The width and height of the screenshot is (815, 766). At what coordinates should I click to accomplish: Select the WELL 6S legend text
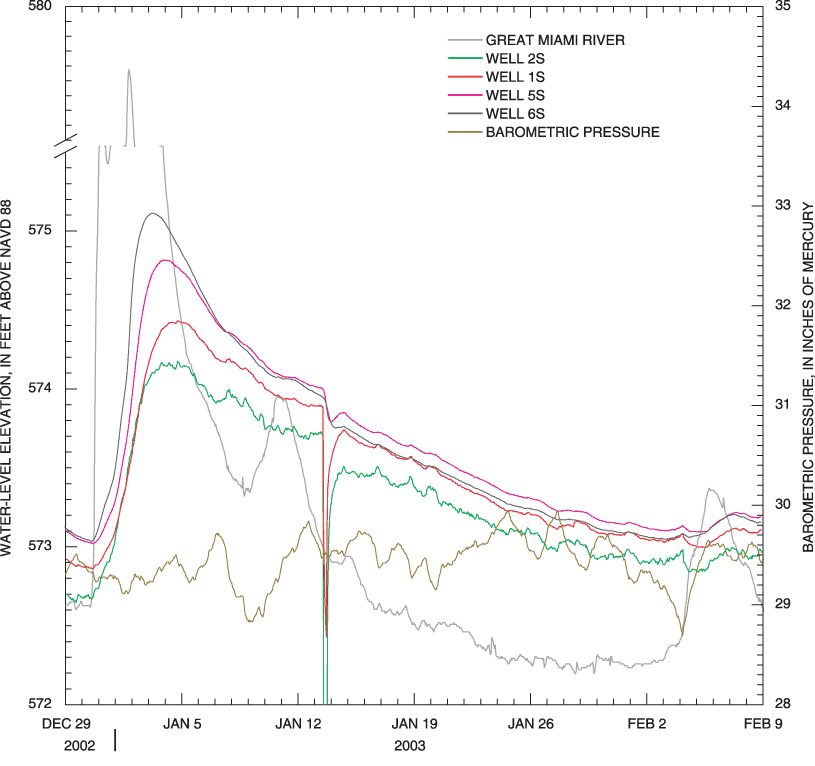[518, 113]
